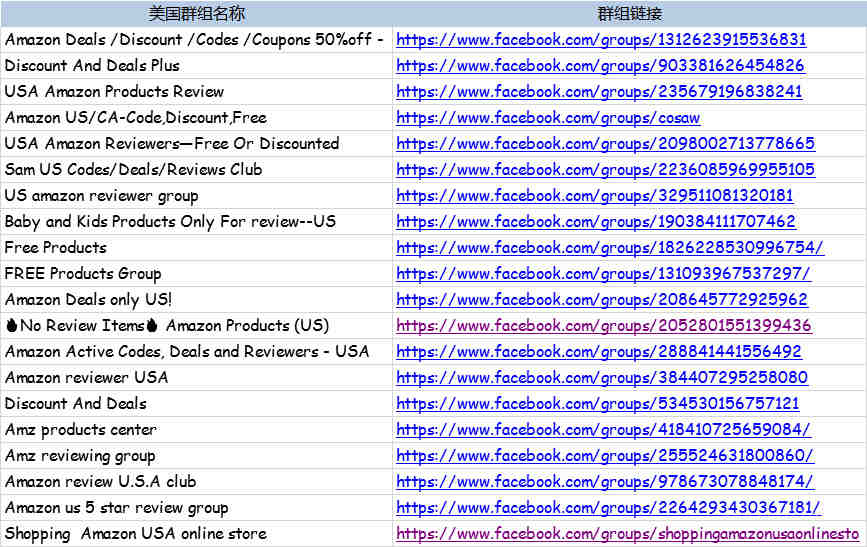
Task: Select cell 'Amazon us 5 star review group'
Action: pos(196,508)
